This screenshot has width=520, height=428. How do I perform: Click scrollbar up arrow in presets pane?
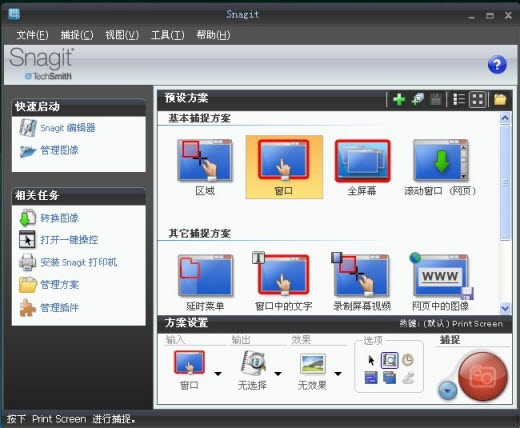[x=505, y=118]
